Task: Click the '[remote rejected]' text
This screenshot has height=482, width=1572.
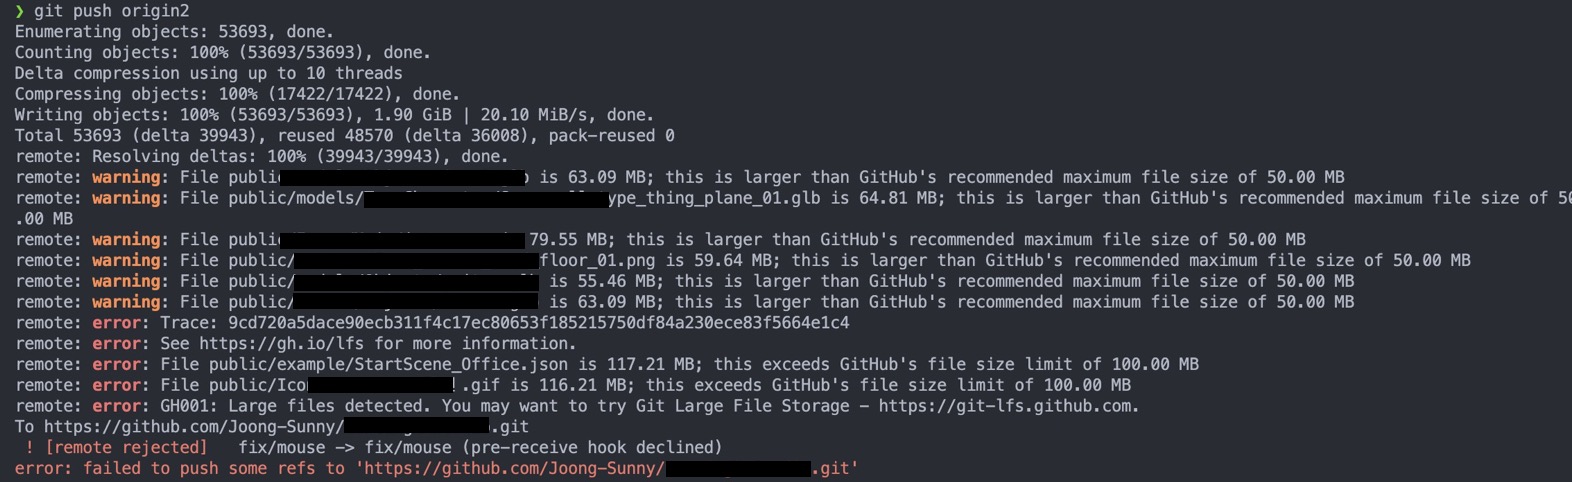Action: coord(126,448)
